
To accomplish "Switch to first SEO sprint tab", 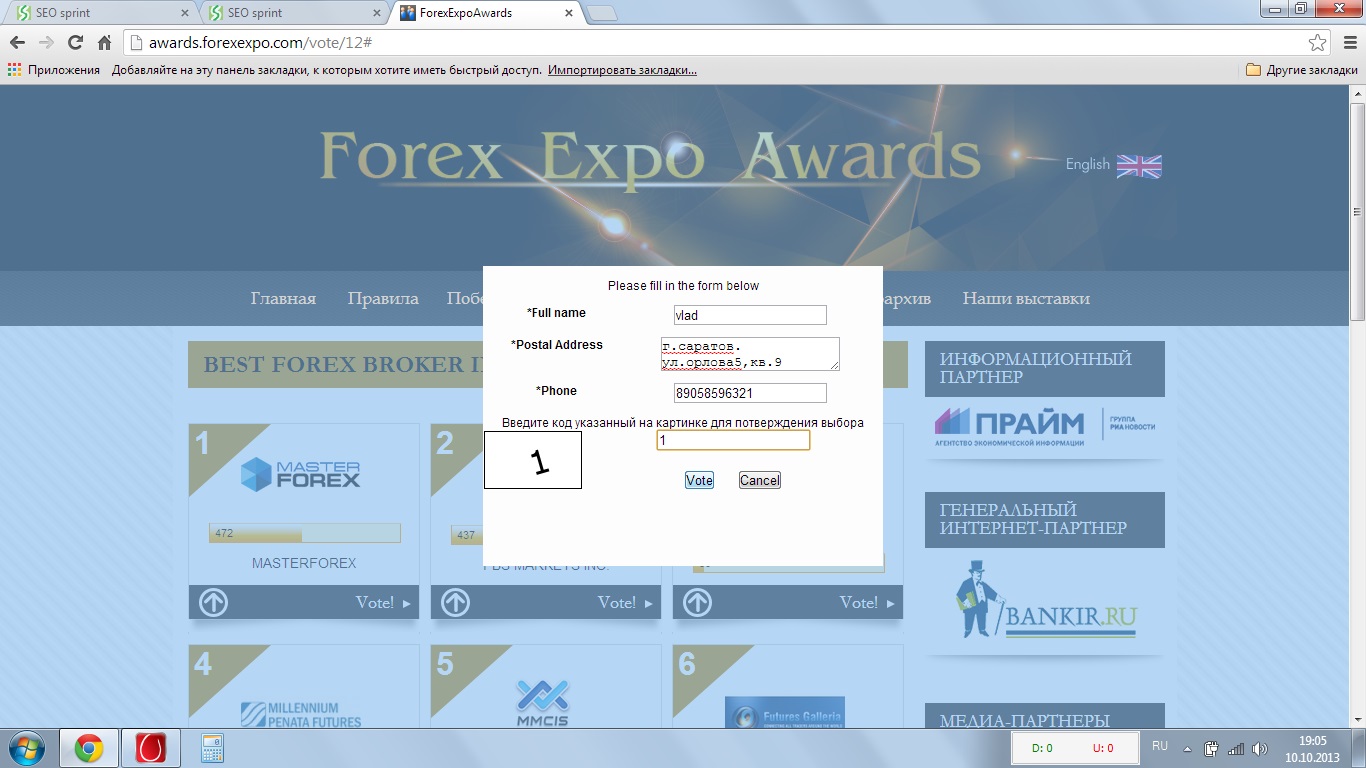I will coord(98,13).
